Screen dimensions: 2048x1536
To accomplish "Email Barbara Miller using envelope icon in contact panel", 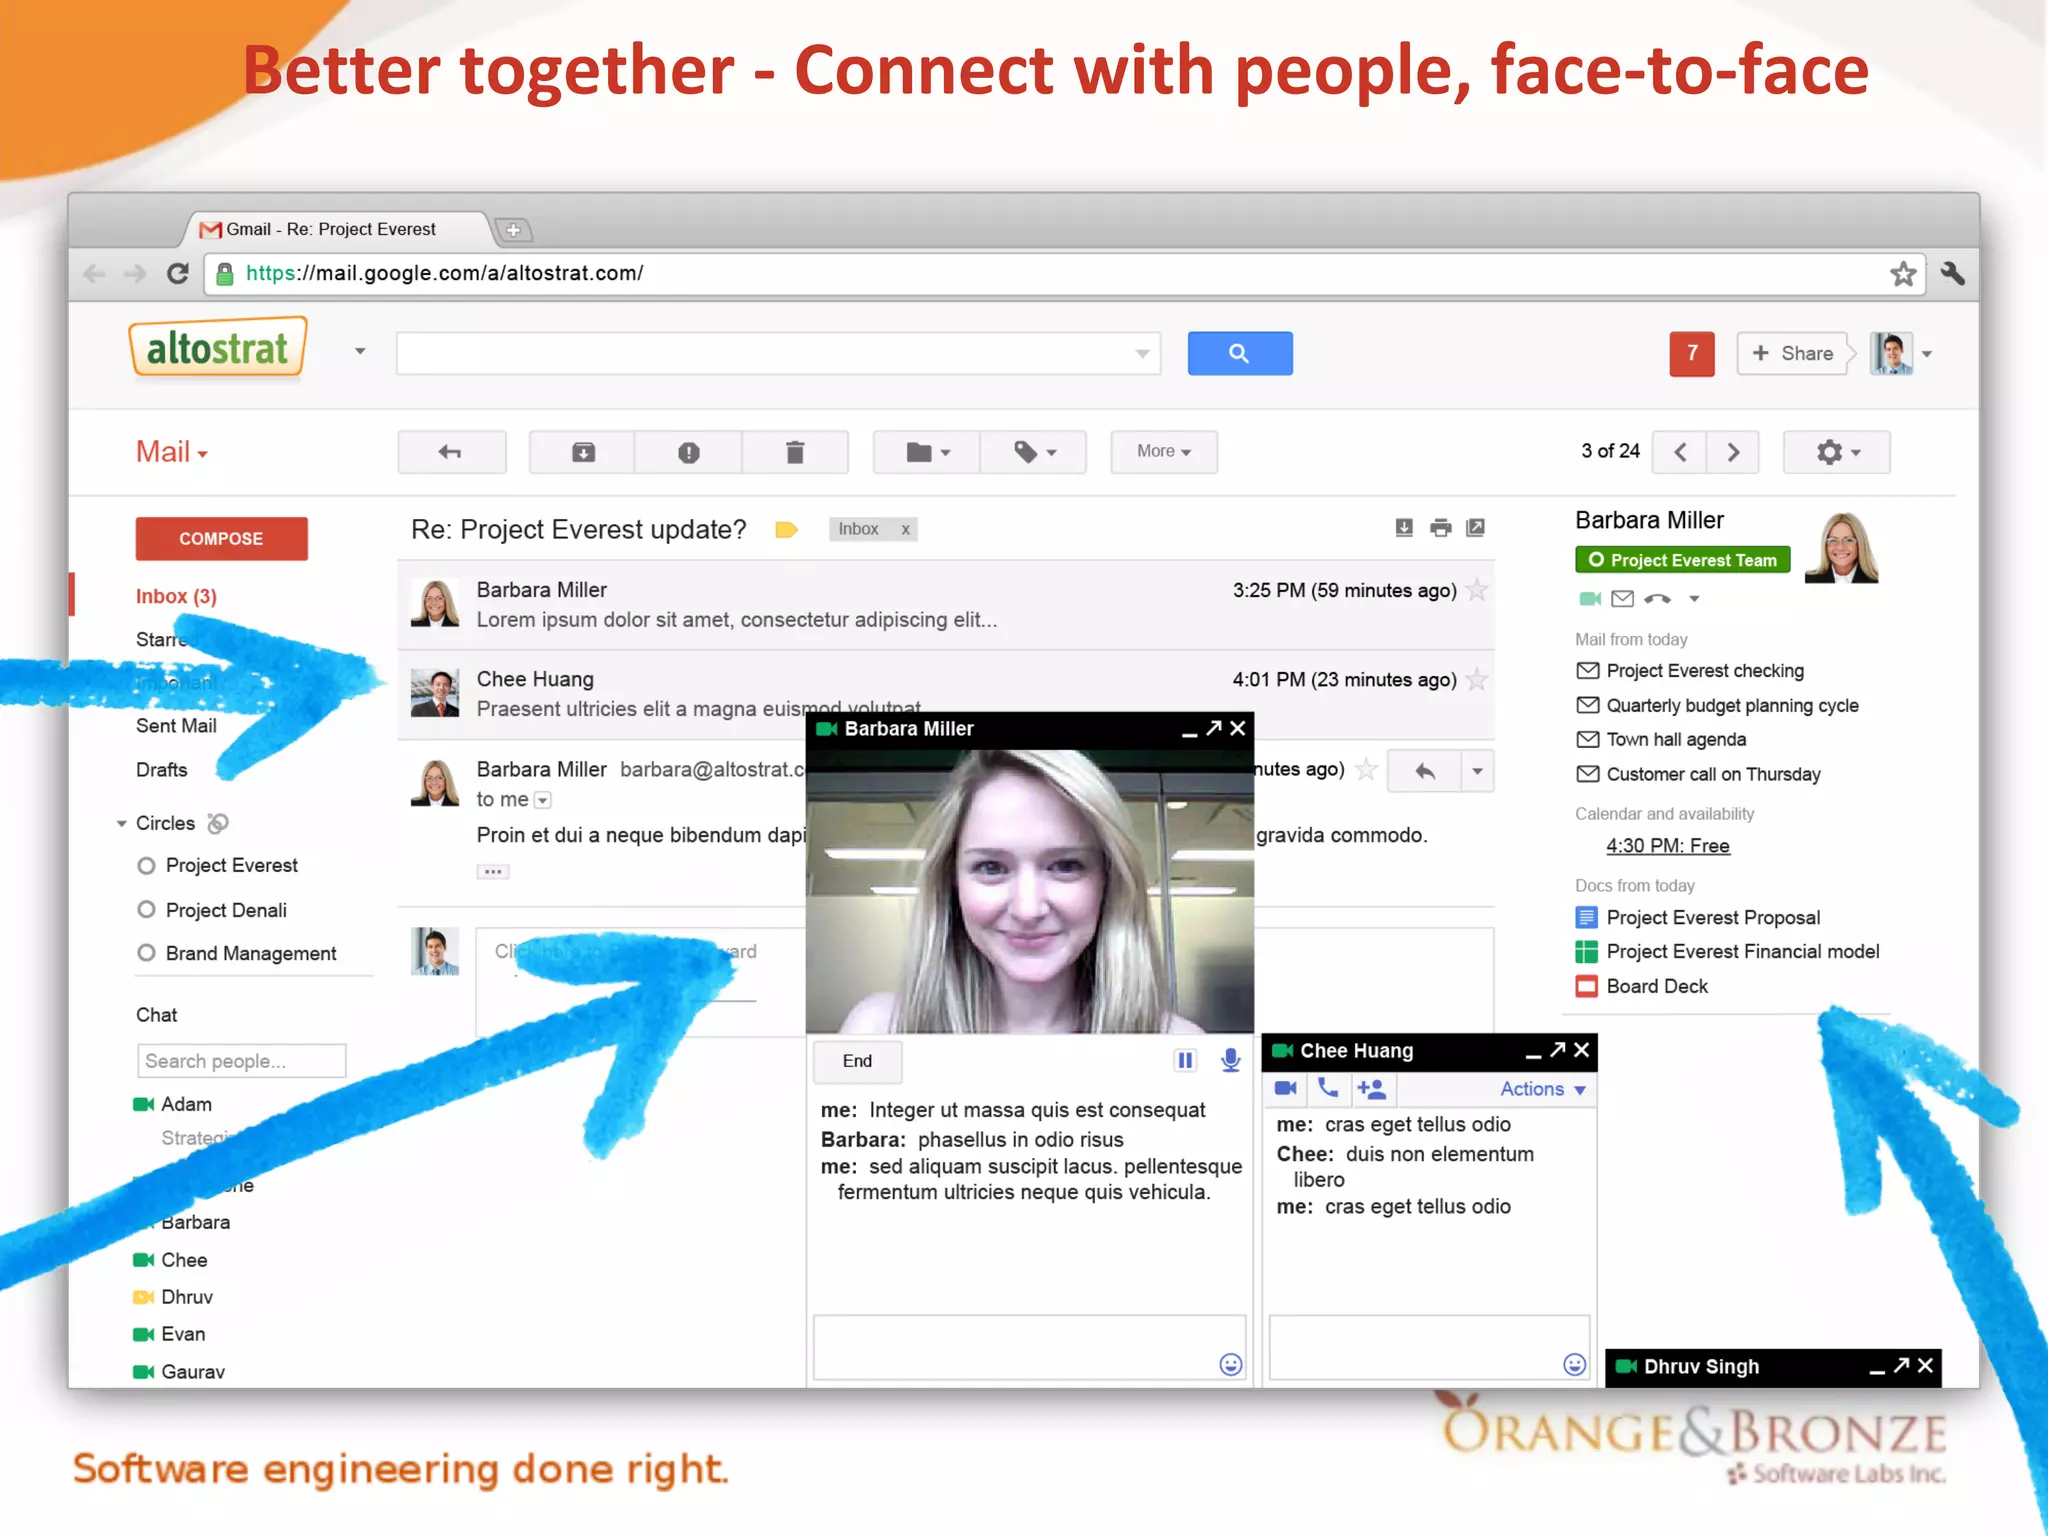I will tap(1623, 599).
